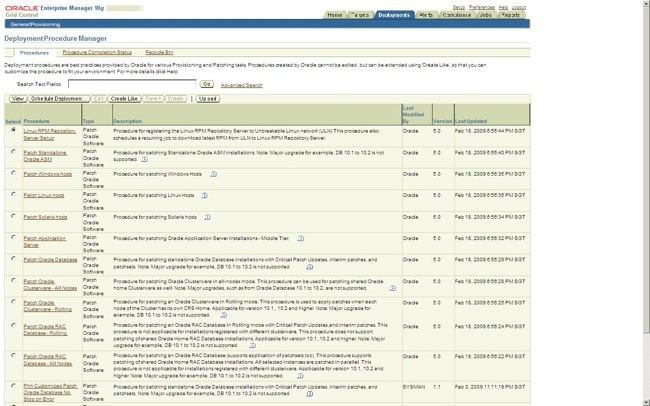
Task: Open the Preferences link
Action: (x=482, y=7)
